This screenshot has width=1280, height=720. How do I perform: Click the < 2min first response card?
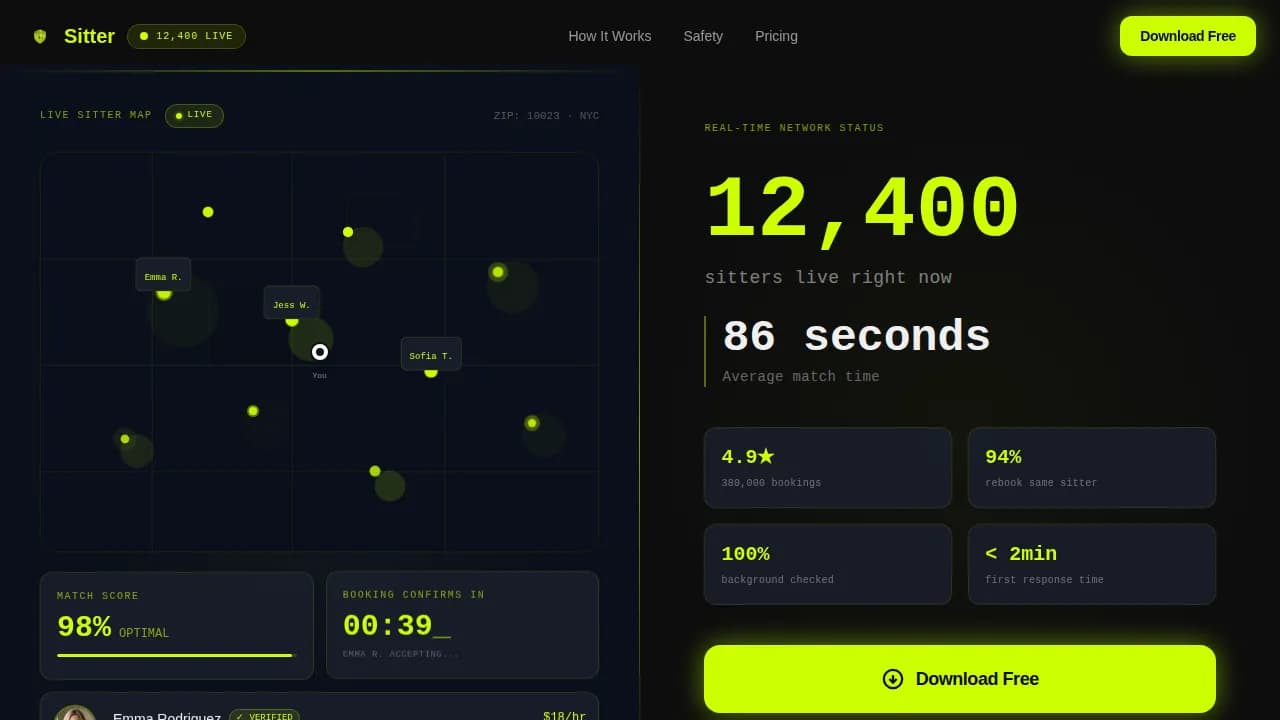(1092, 564)
